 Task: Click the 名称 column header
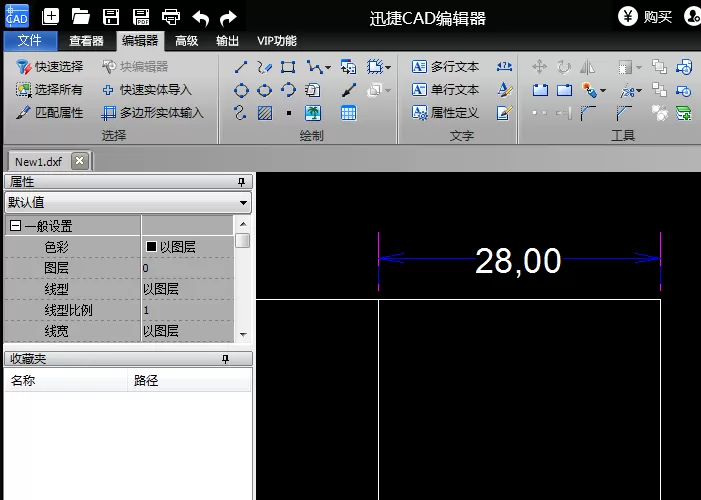(x=66, y=381)
